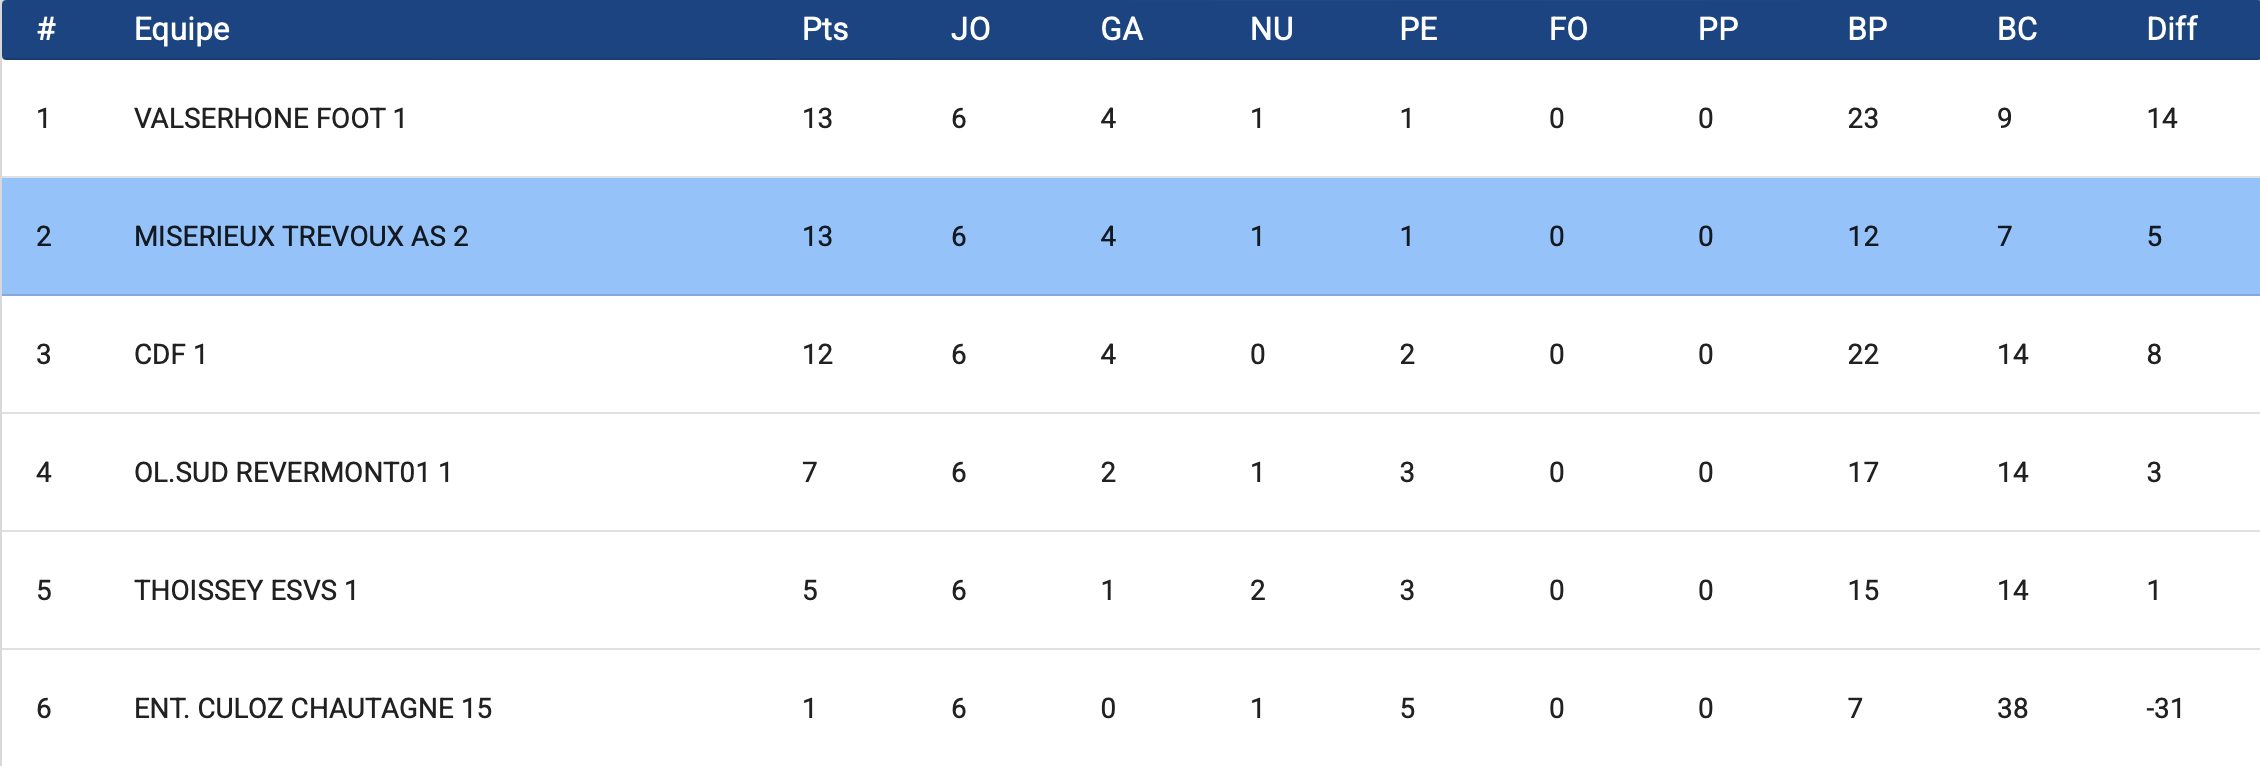Select the PP column header

1718,29
